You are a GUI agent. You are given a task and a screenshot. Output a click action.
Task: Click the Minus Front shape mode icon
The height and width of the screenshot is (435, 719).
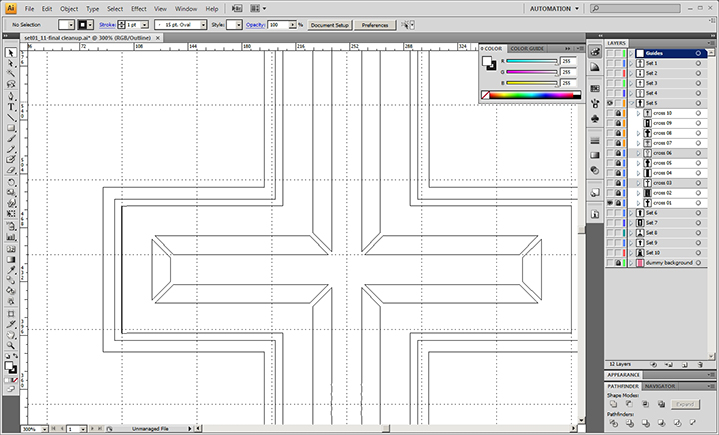click(x=627, y=403)
